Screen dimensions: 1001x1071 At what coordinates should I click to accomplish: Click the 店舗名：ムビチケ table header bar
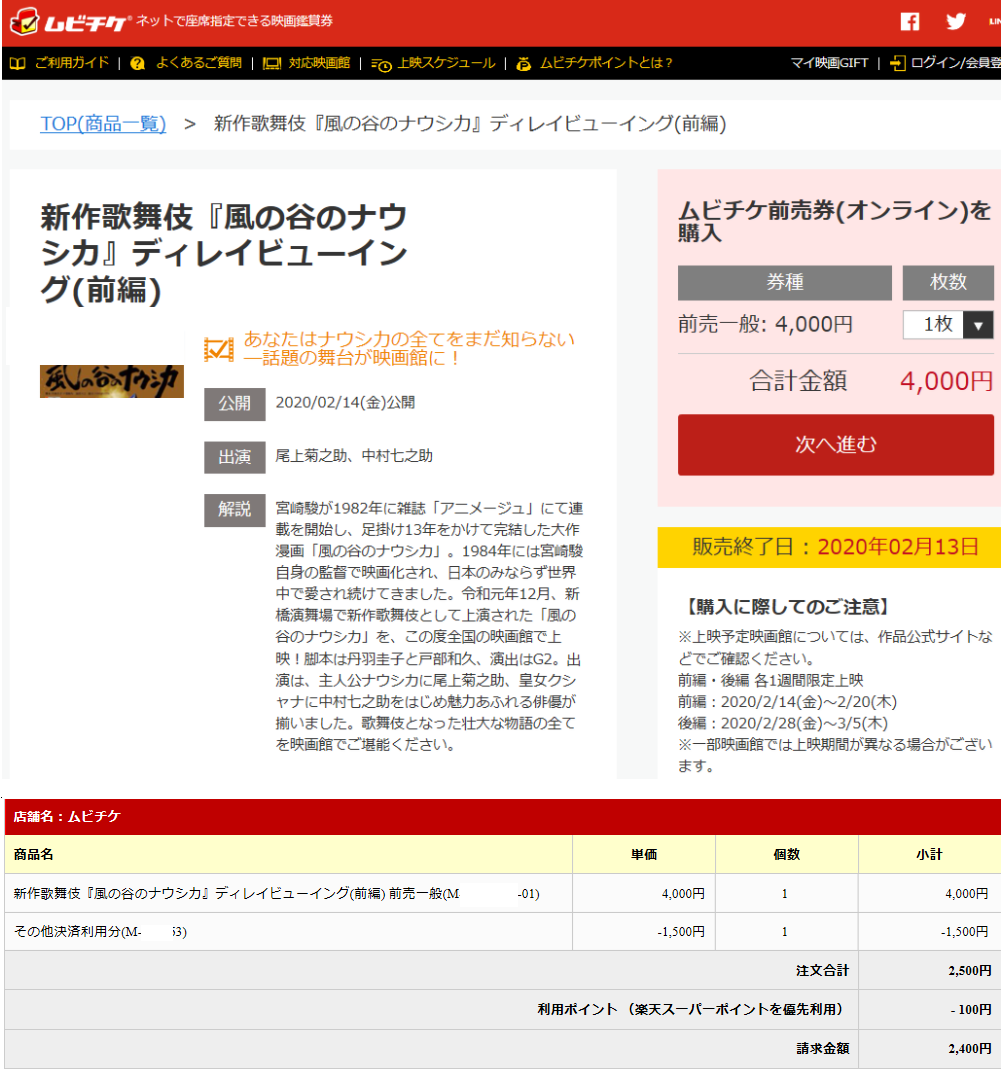point(503,816)
